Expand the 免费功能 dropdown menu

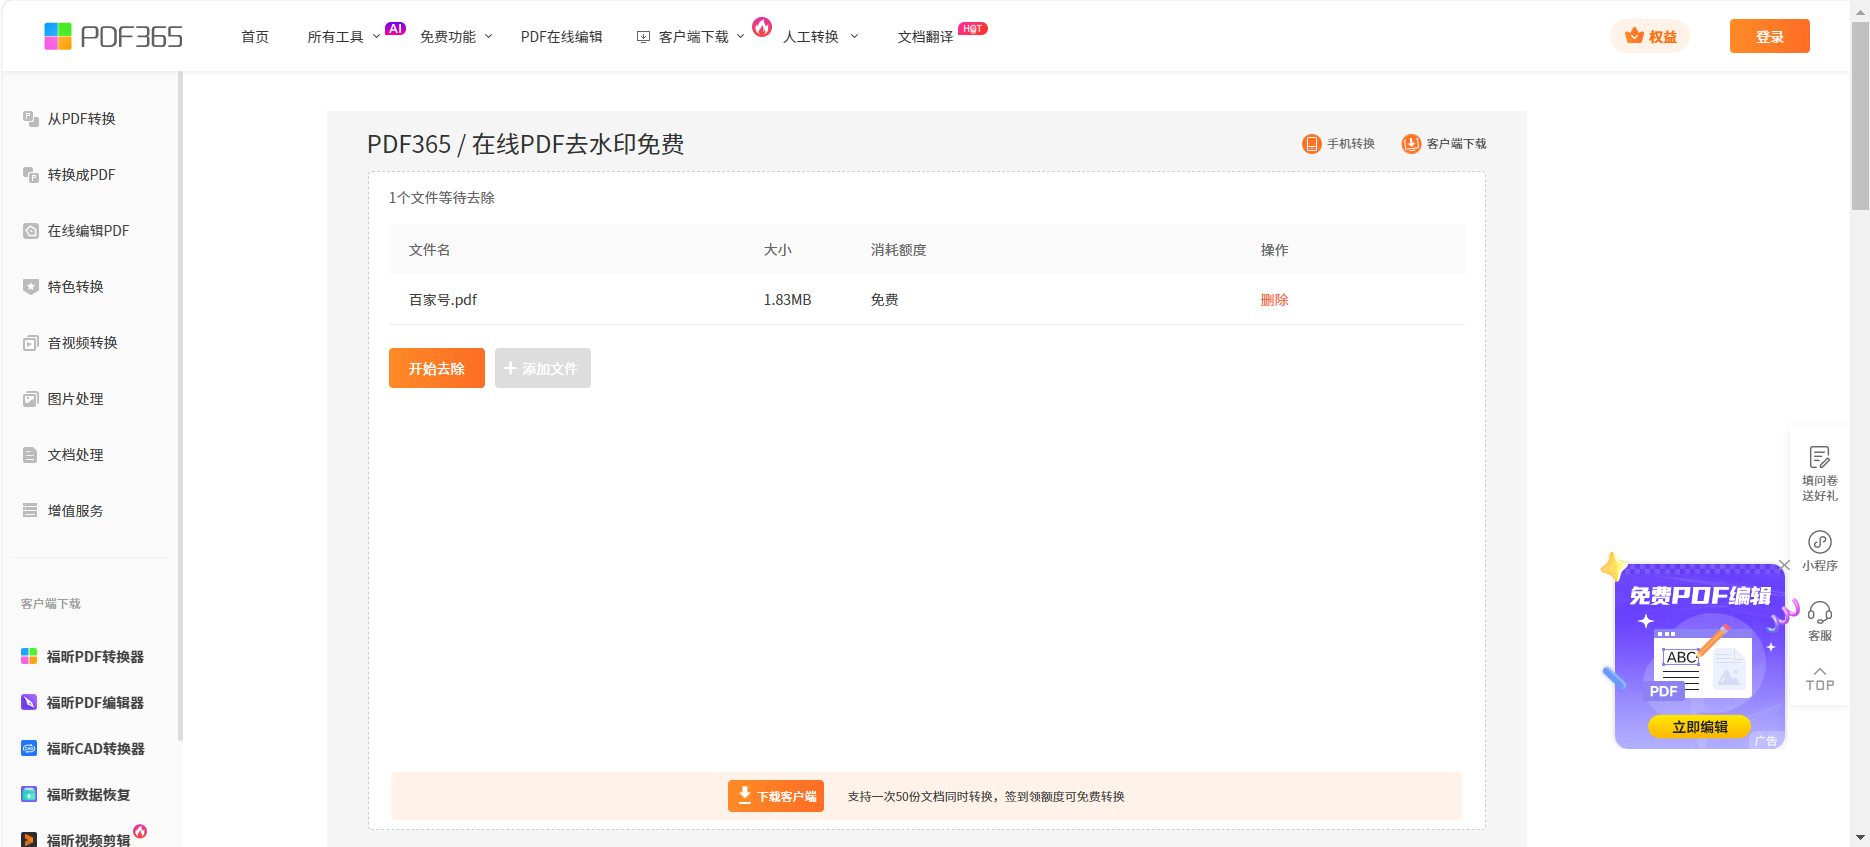pyautogui.click(x=456, y=37)
